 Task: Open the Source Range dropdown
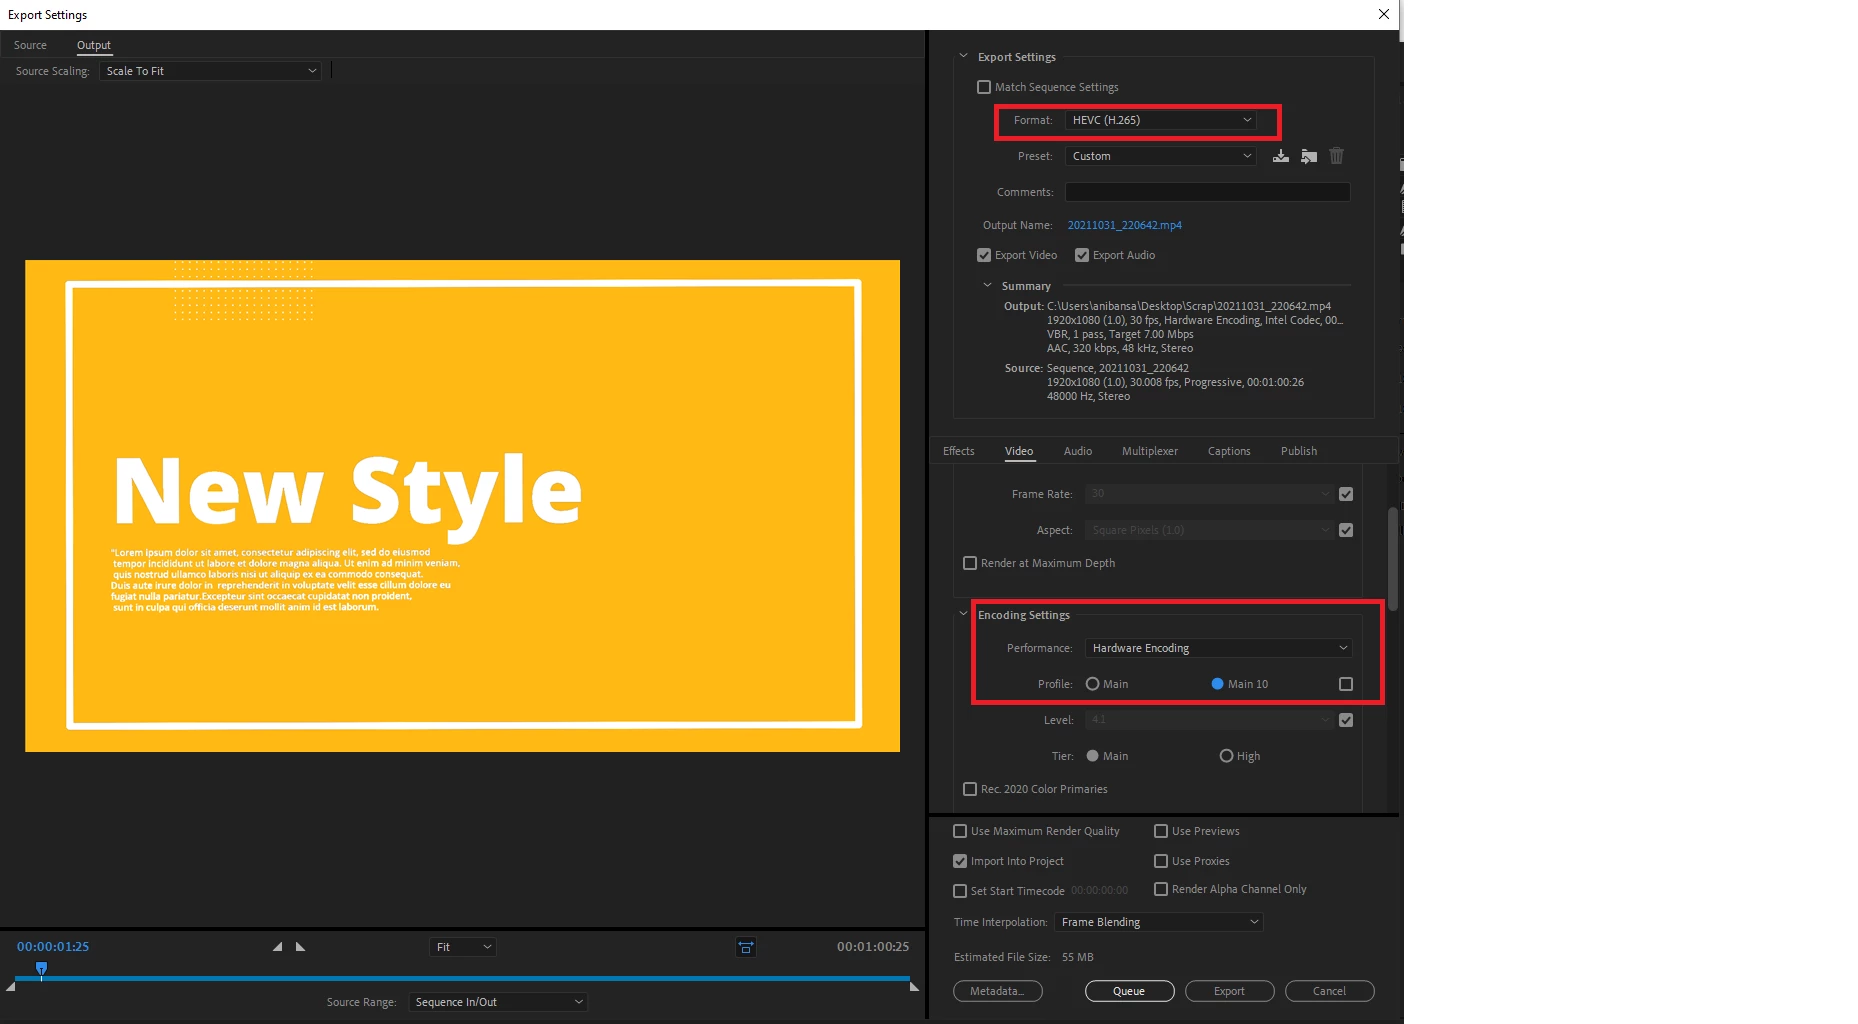(x=498, y=1002)
